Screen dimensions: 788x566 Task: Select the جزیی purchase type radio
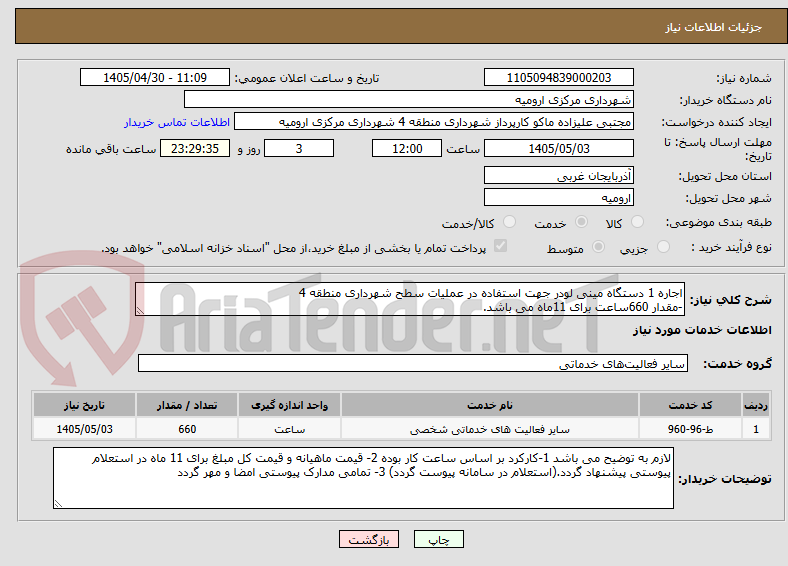663,247
